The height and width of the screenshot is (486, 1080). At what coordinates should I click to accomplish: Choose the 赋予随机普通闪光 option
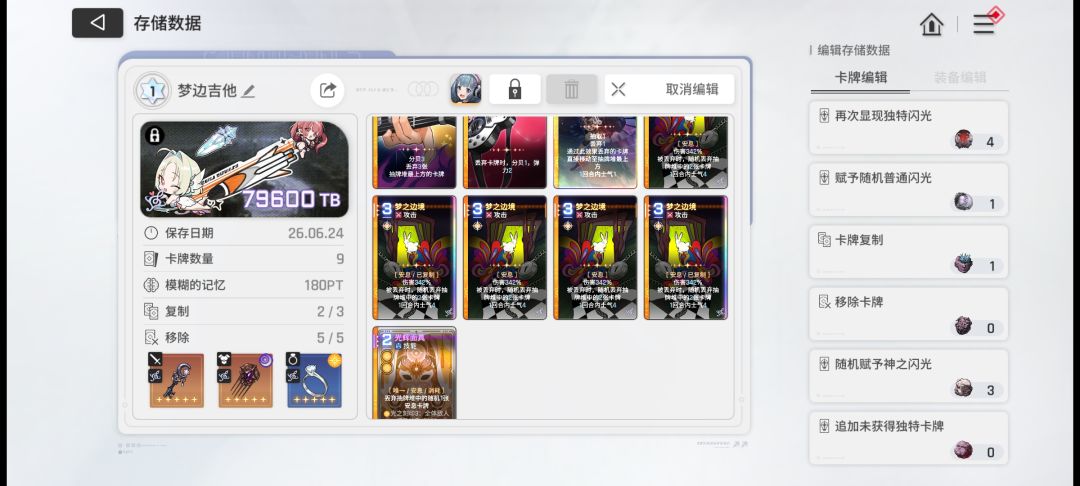tap(908, 190)
